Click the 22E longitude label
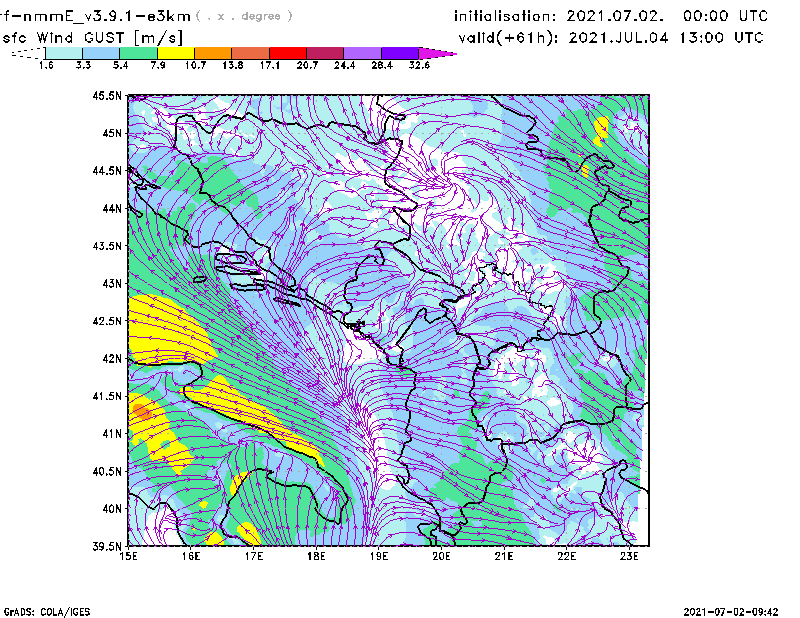Viewport: 800px width, 618px height. 567,556
